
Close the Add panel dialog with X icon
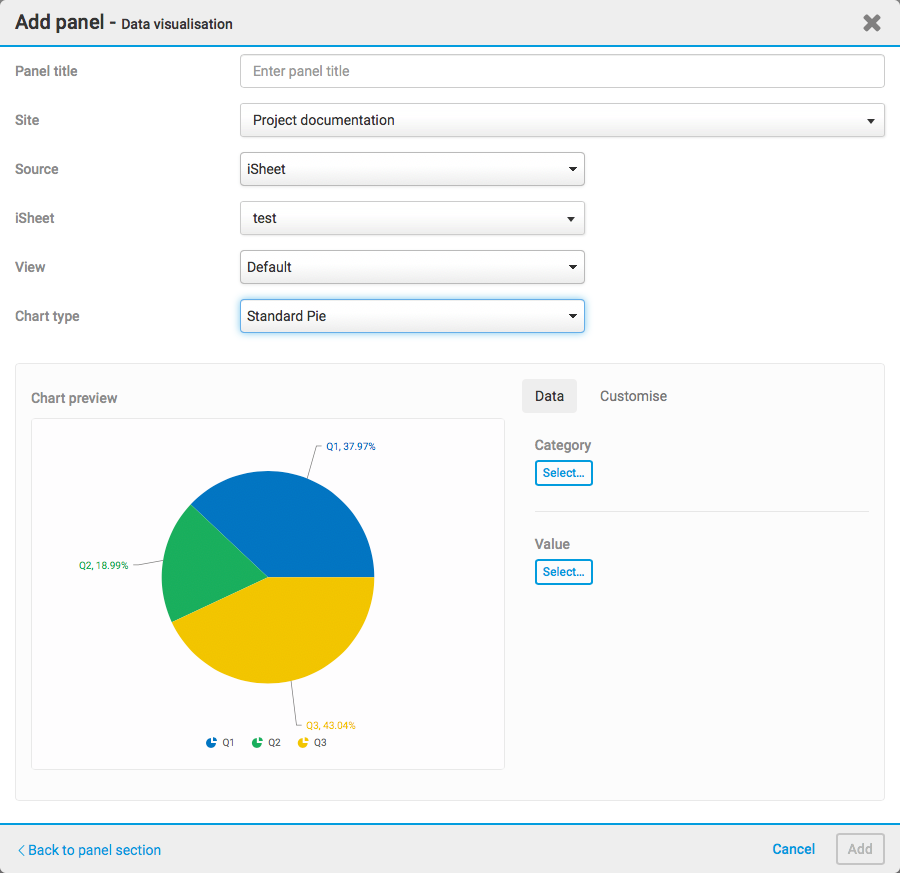[871, 23]
